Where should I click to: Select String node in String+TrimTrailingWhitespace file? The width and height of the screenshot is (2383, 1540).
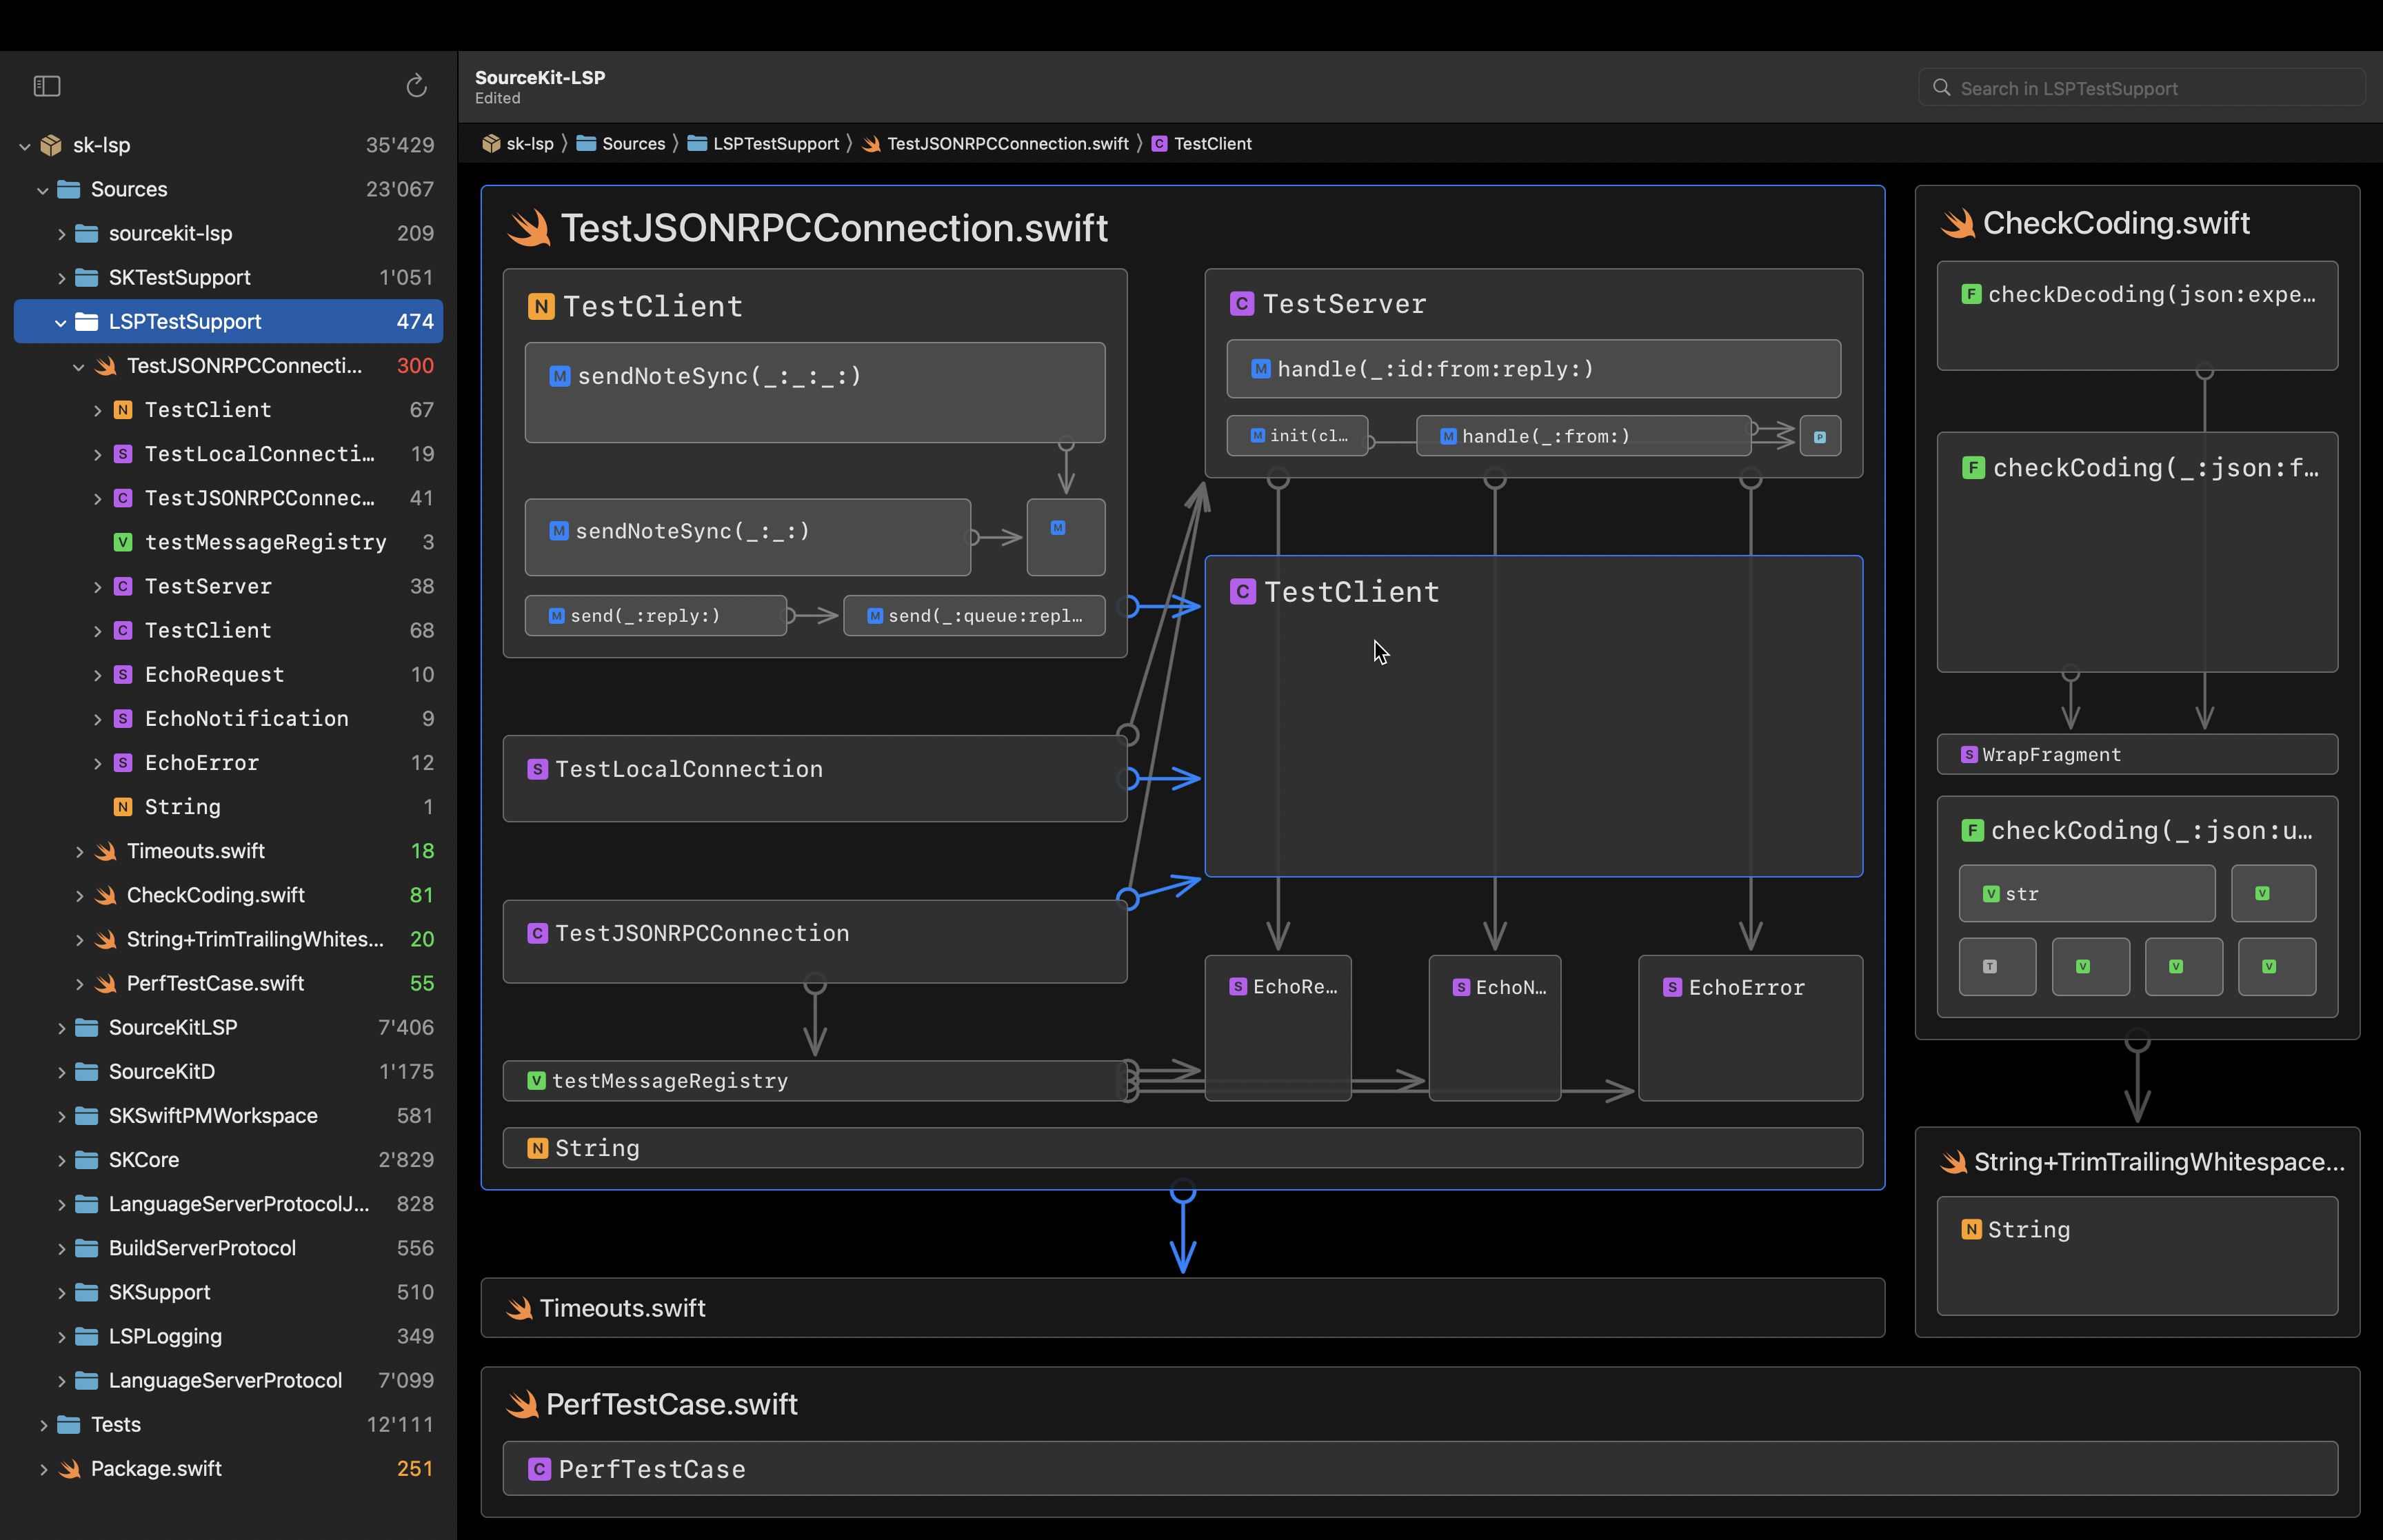(2137, 1256)
